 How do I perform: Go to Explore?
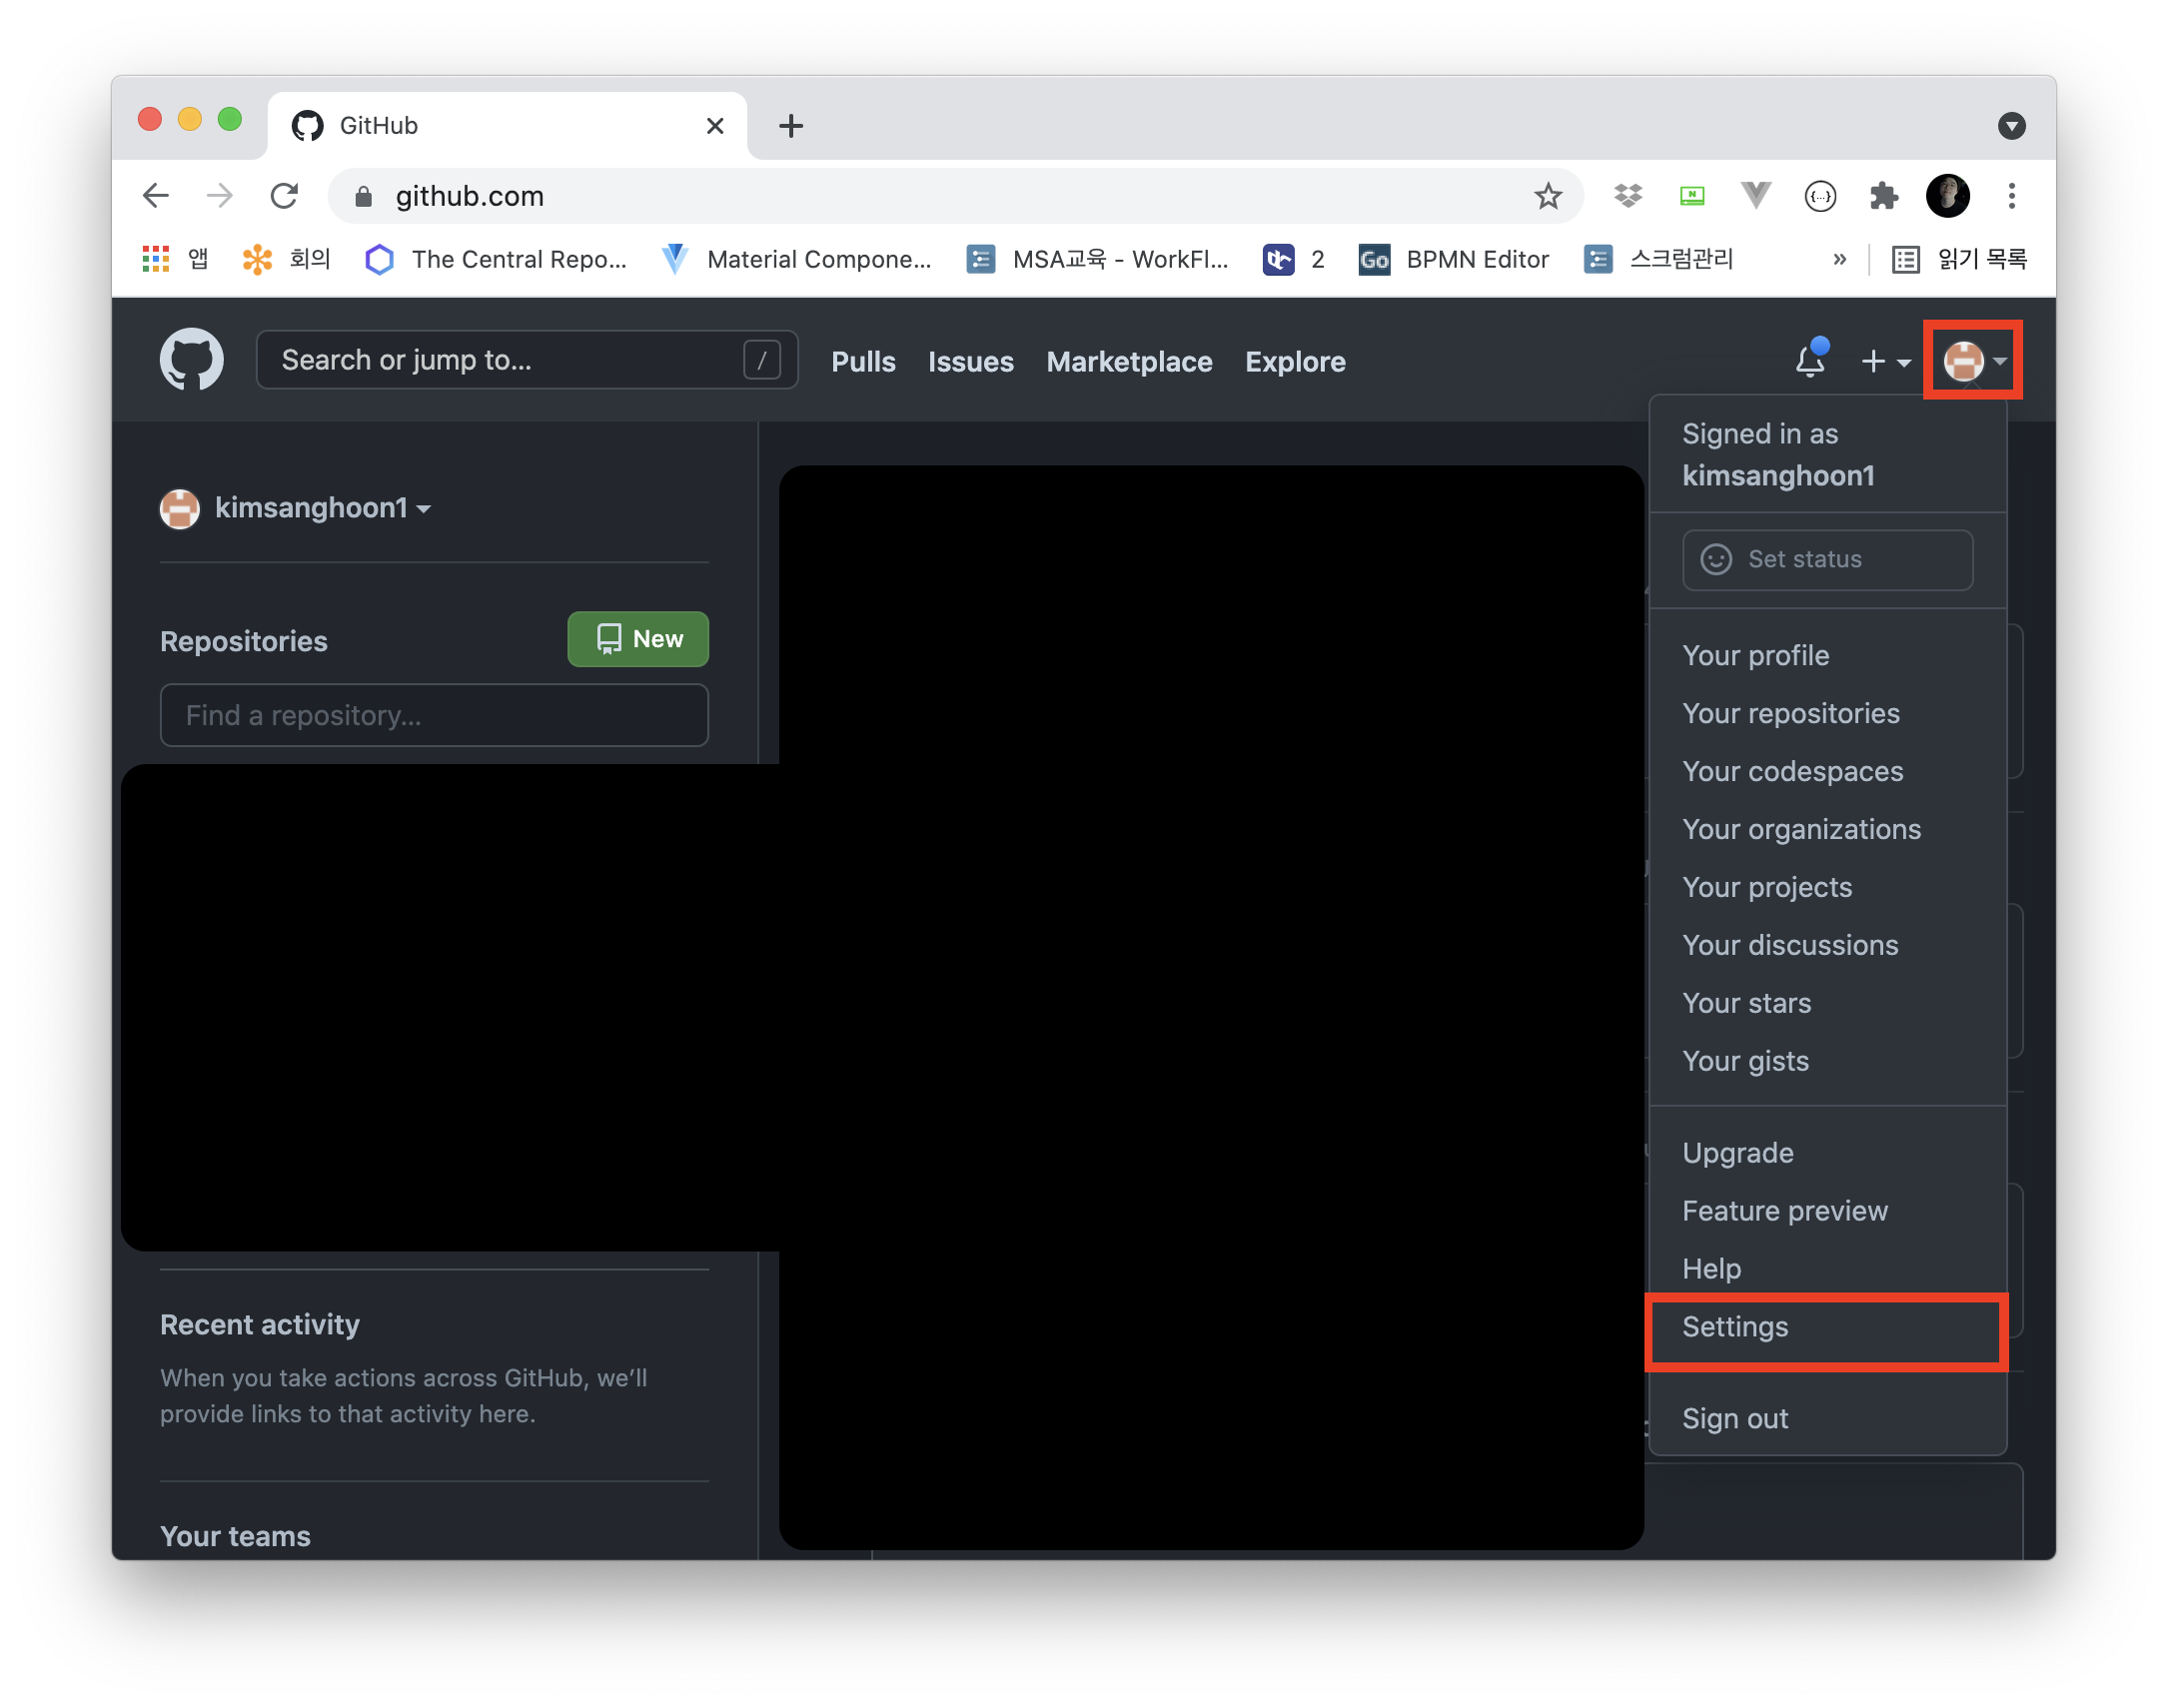pos(1294,362)
